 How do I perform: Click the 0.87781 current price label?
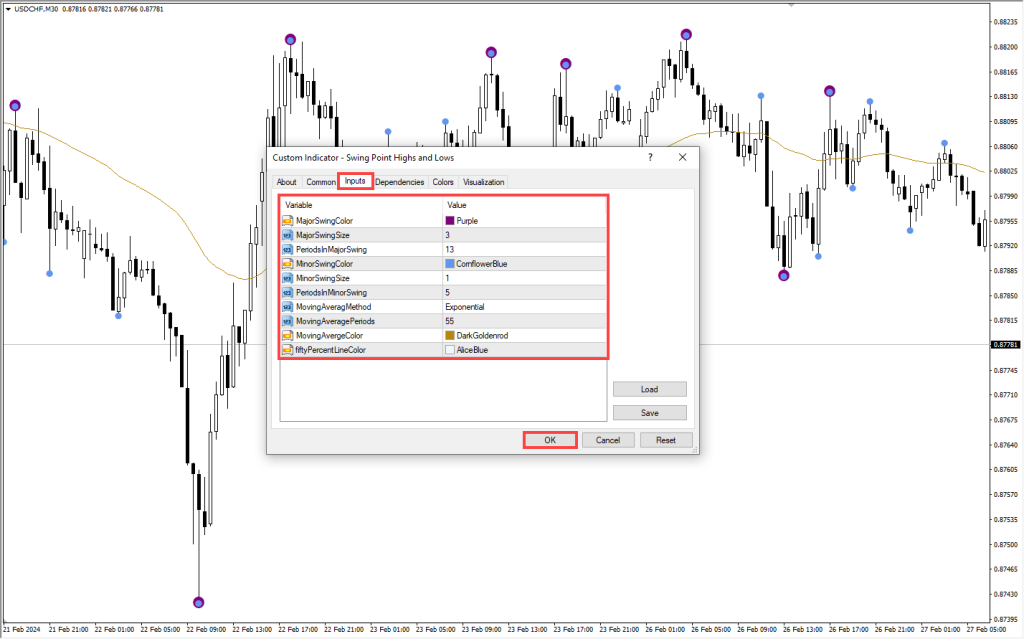click(x=1006, y=344)
